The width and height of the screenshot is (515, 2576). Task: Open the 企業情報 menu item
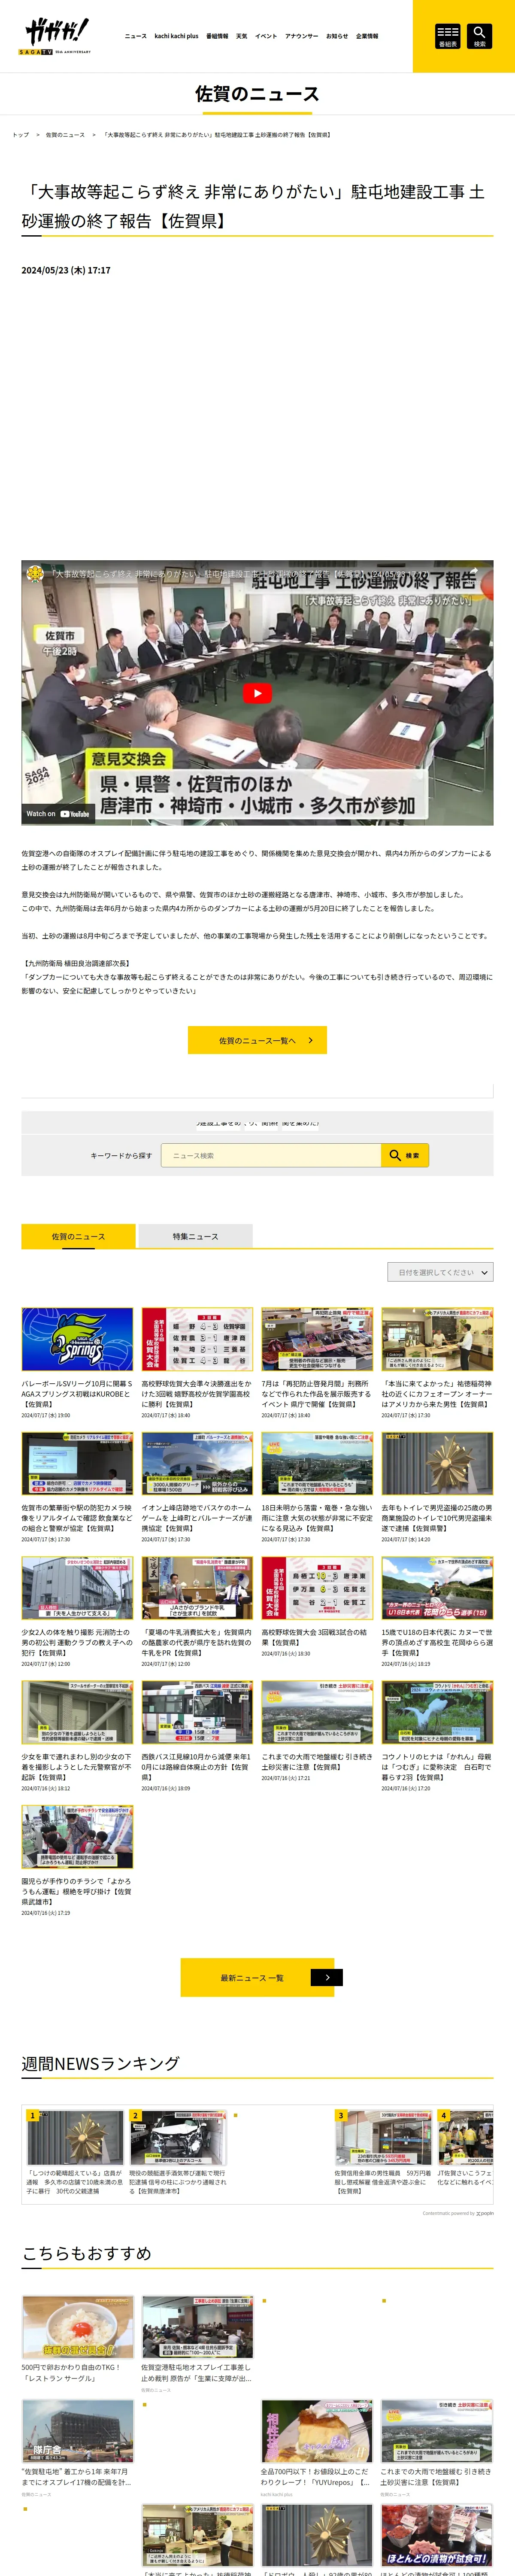click(367, 36)
